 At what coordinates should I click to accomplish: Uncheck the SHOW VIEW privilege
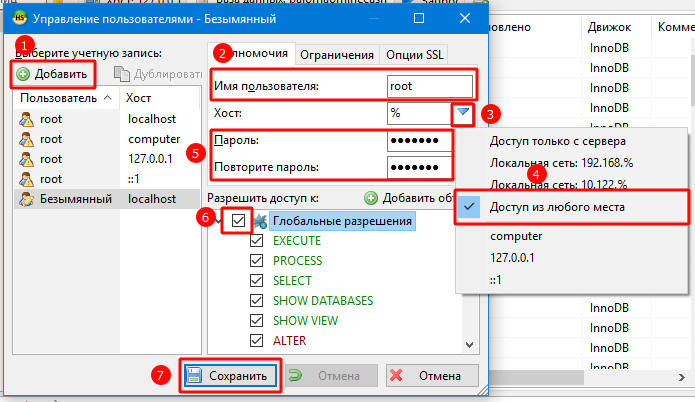256,320
